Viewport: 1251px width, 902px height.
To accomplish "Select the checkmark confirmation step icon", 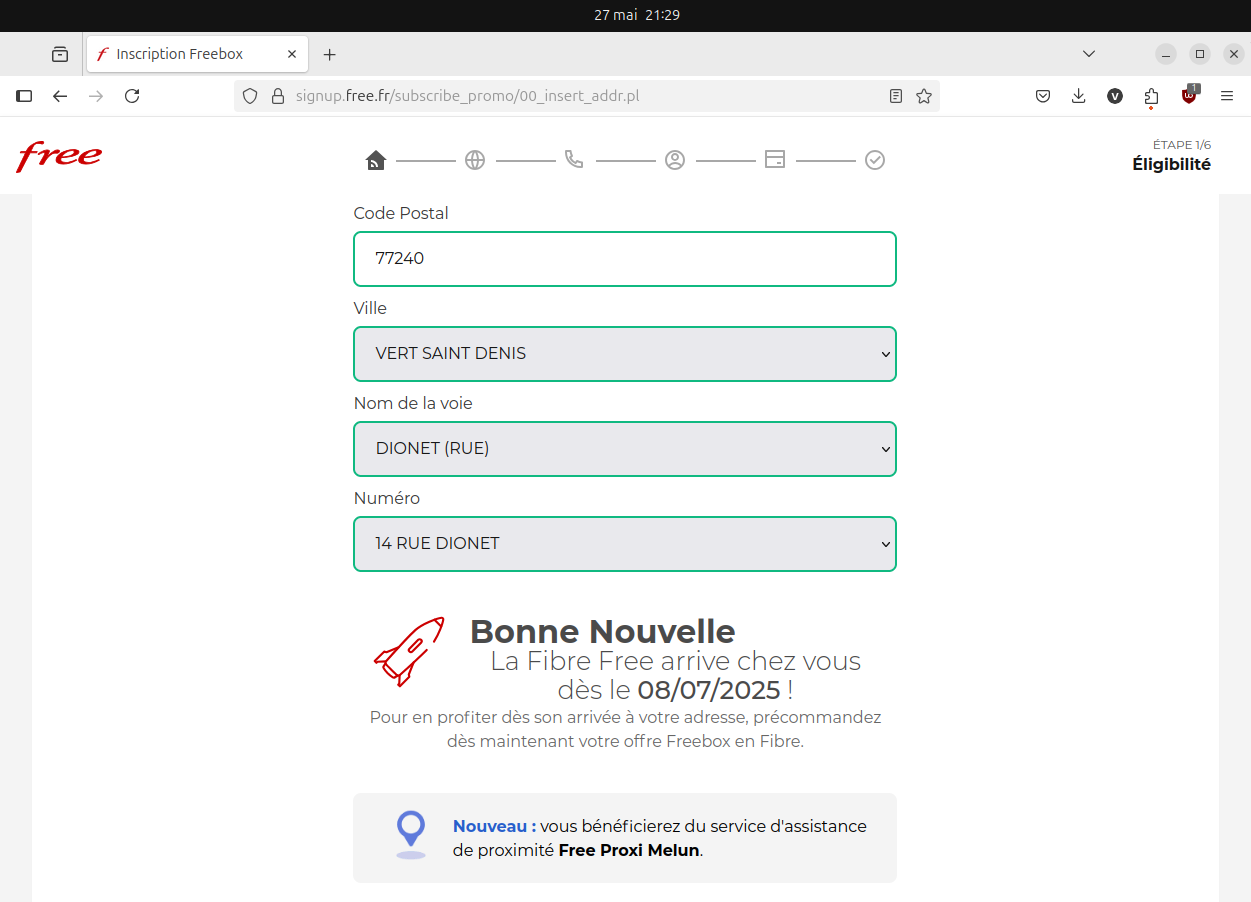I will pyautogui.click(x=875, y=160).
